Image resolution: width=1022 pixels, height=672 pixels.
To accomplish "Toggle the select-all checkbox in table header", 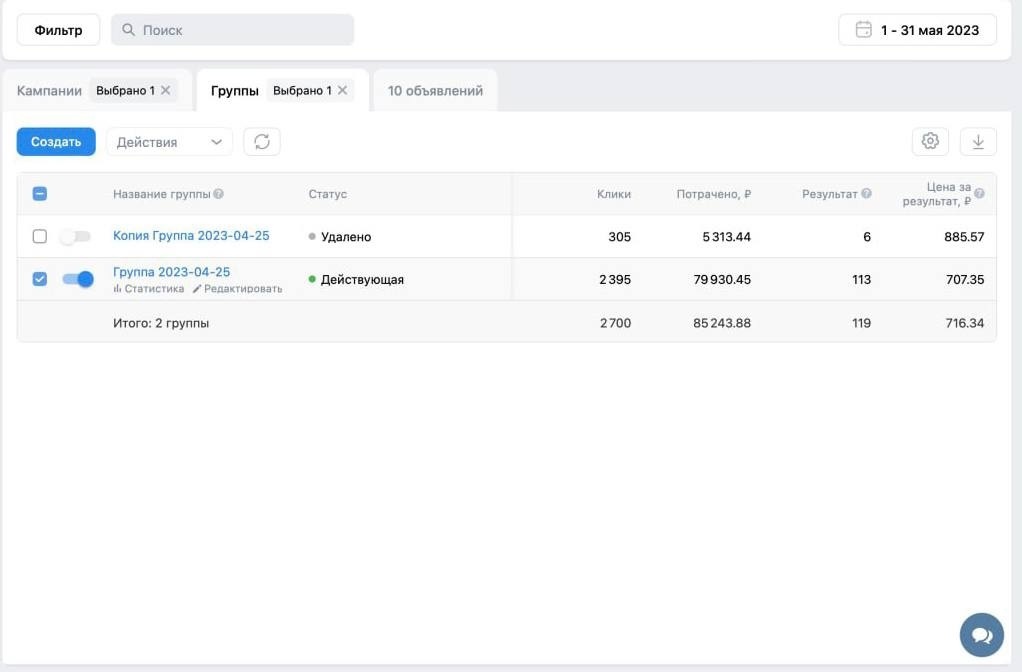I will 40,194.
